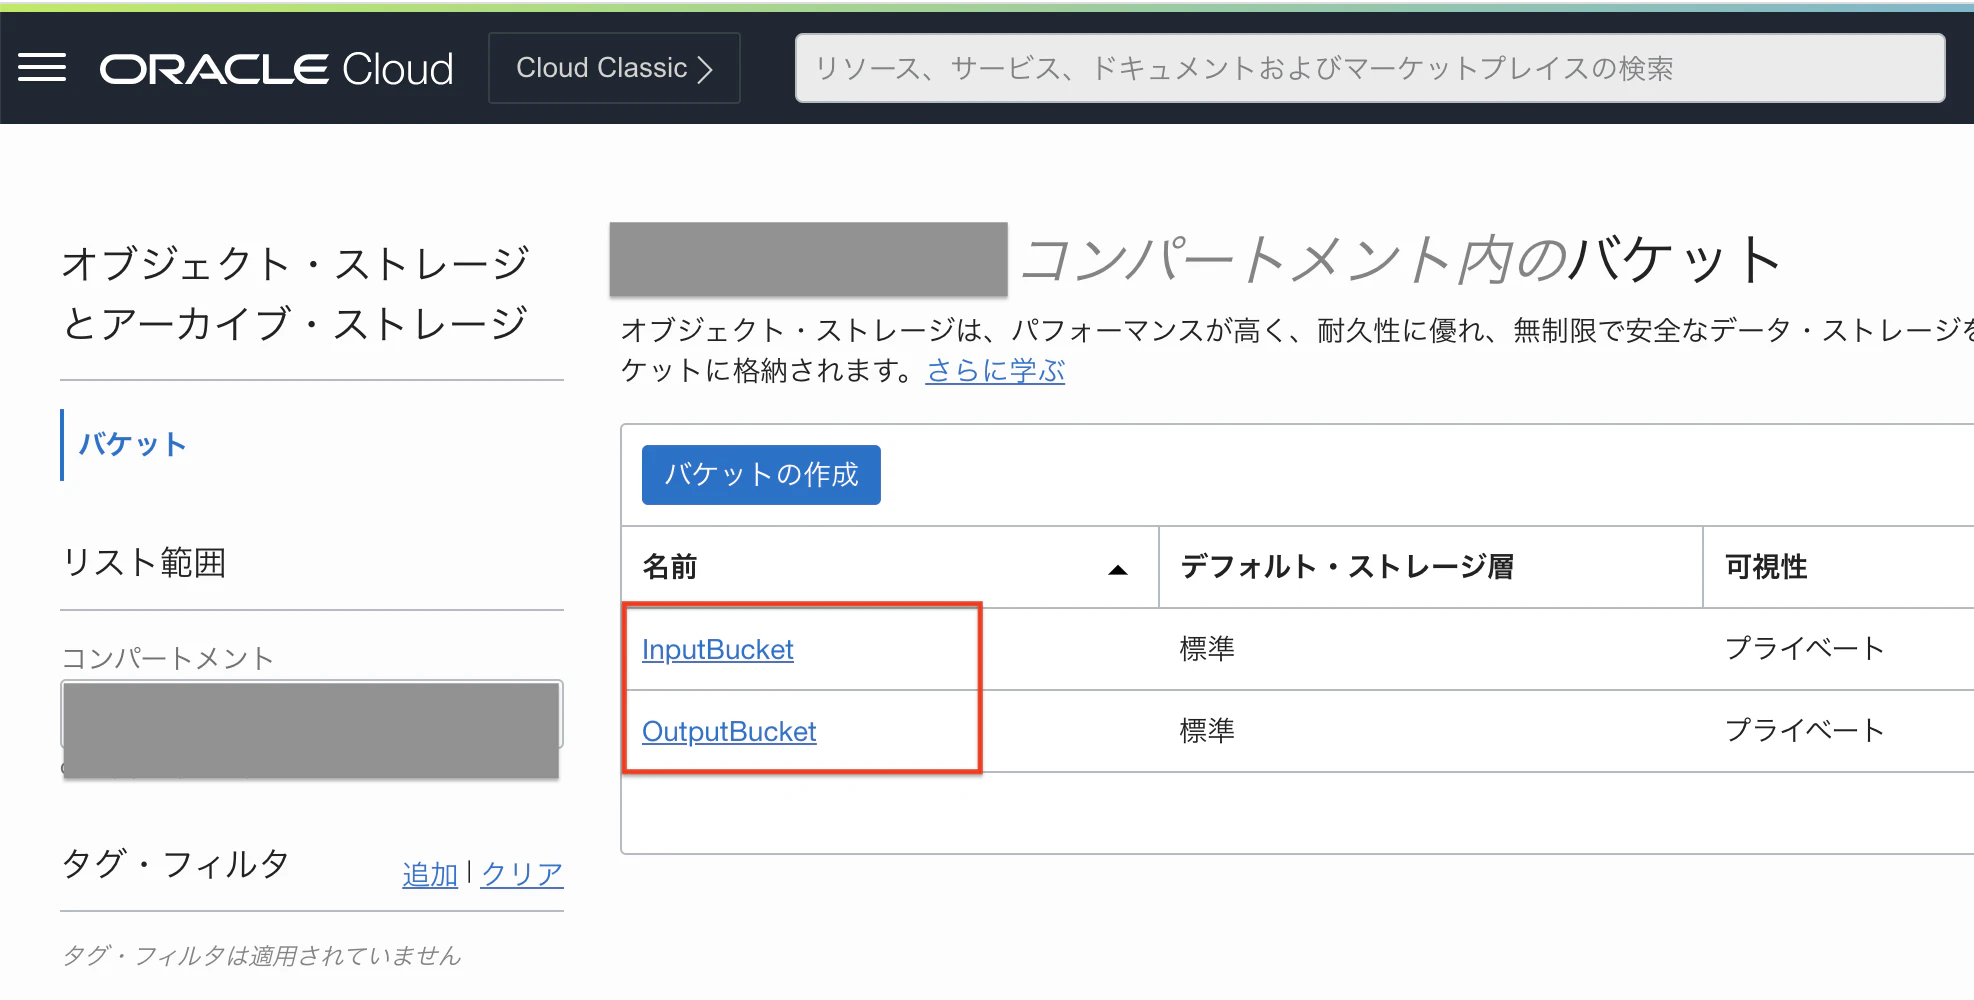Focus the resource search field
The width and height of the screenshot is (1974, 1000).
(x=1370, y=68)
